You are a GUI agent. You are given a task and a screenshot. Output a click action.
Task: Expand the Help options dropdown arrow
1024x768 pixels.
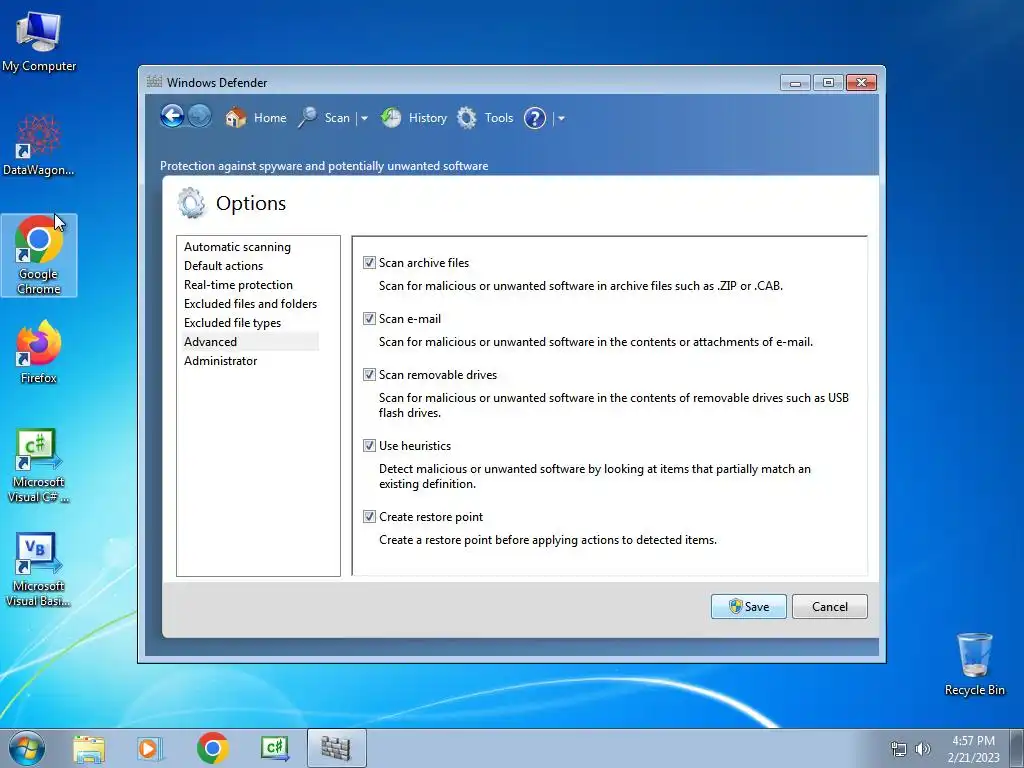point(561,118)
